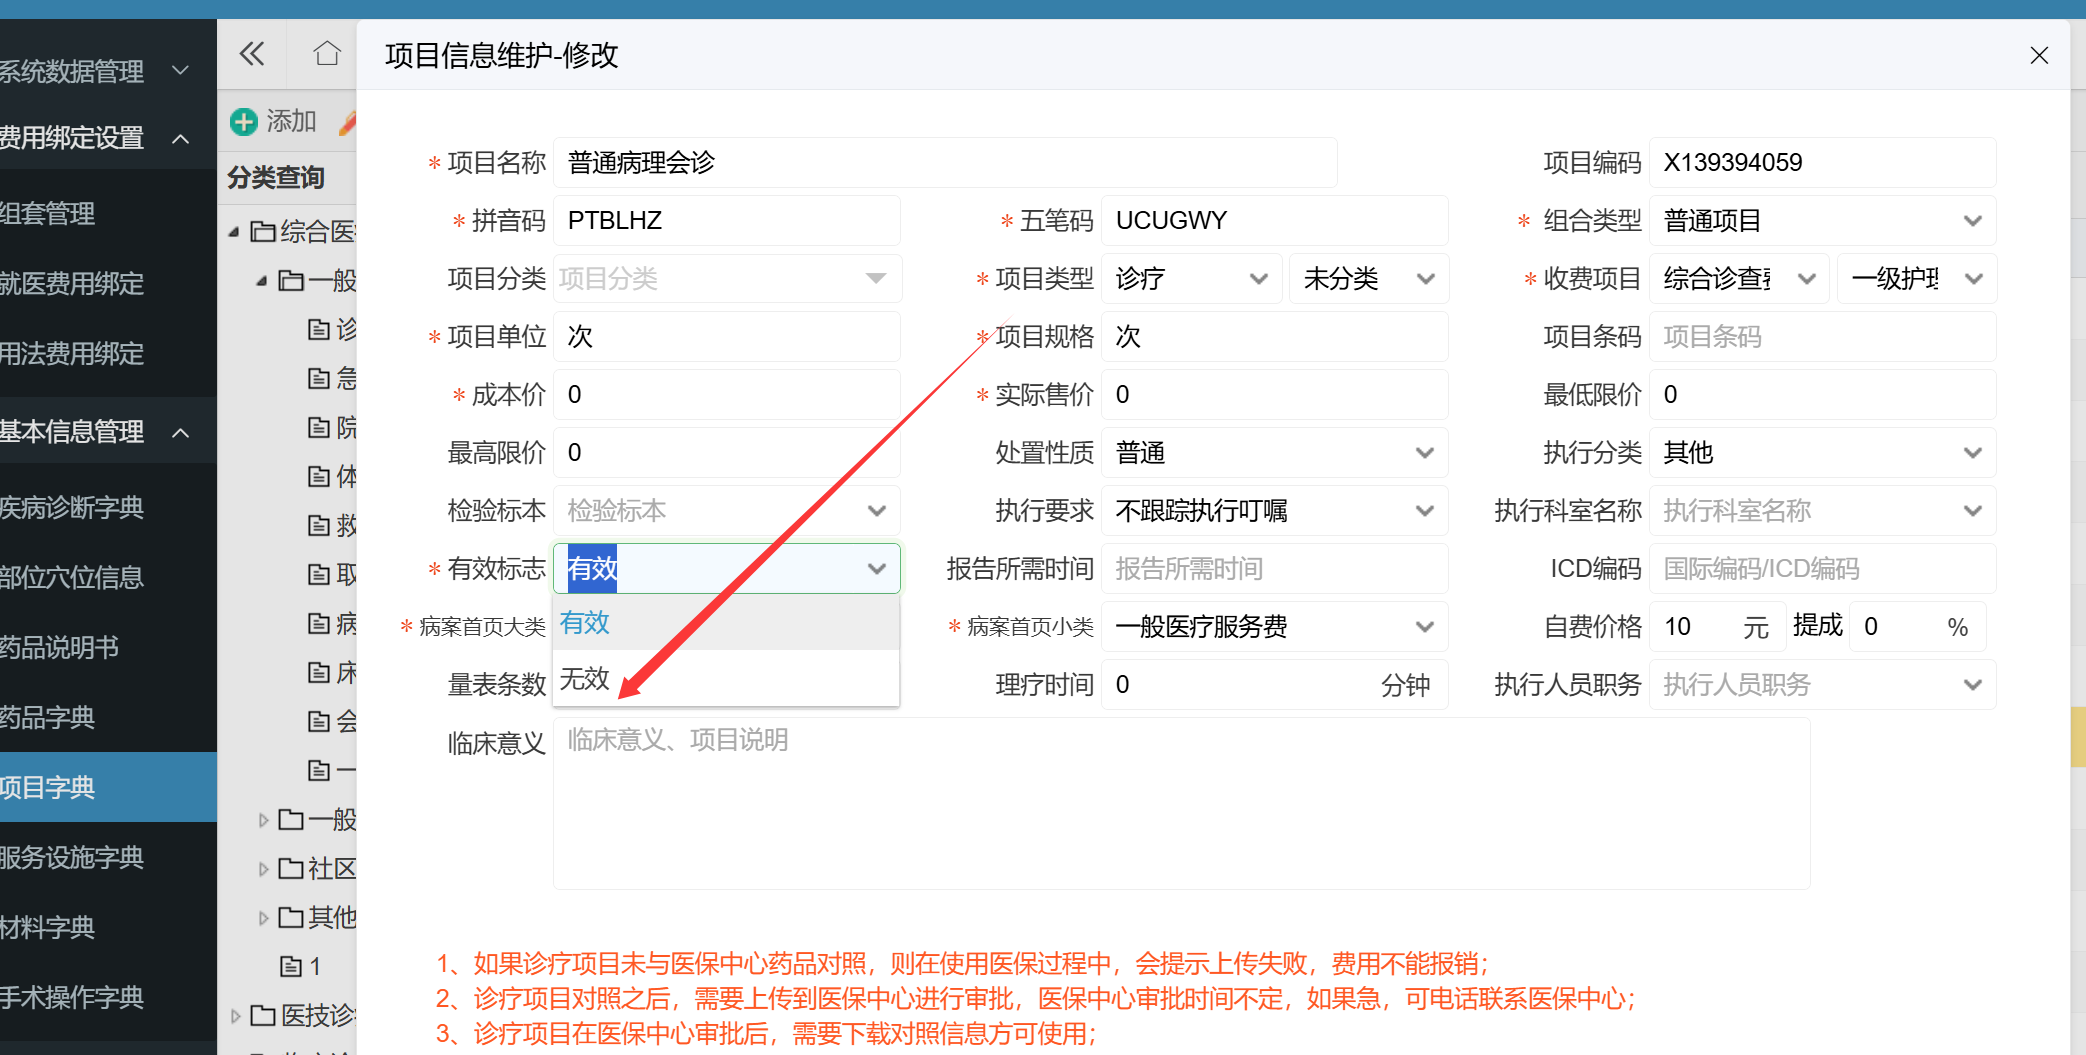This screenshot has height=1055, width=2086.
Task: Expand the 系统数据管理 sidebar section
Action: coord(181,71)
